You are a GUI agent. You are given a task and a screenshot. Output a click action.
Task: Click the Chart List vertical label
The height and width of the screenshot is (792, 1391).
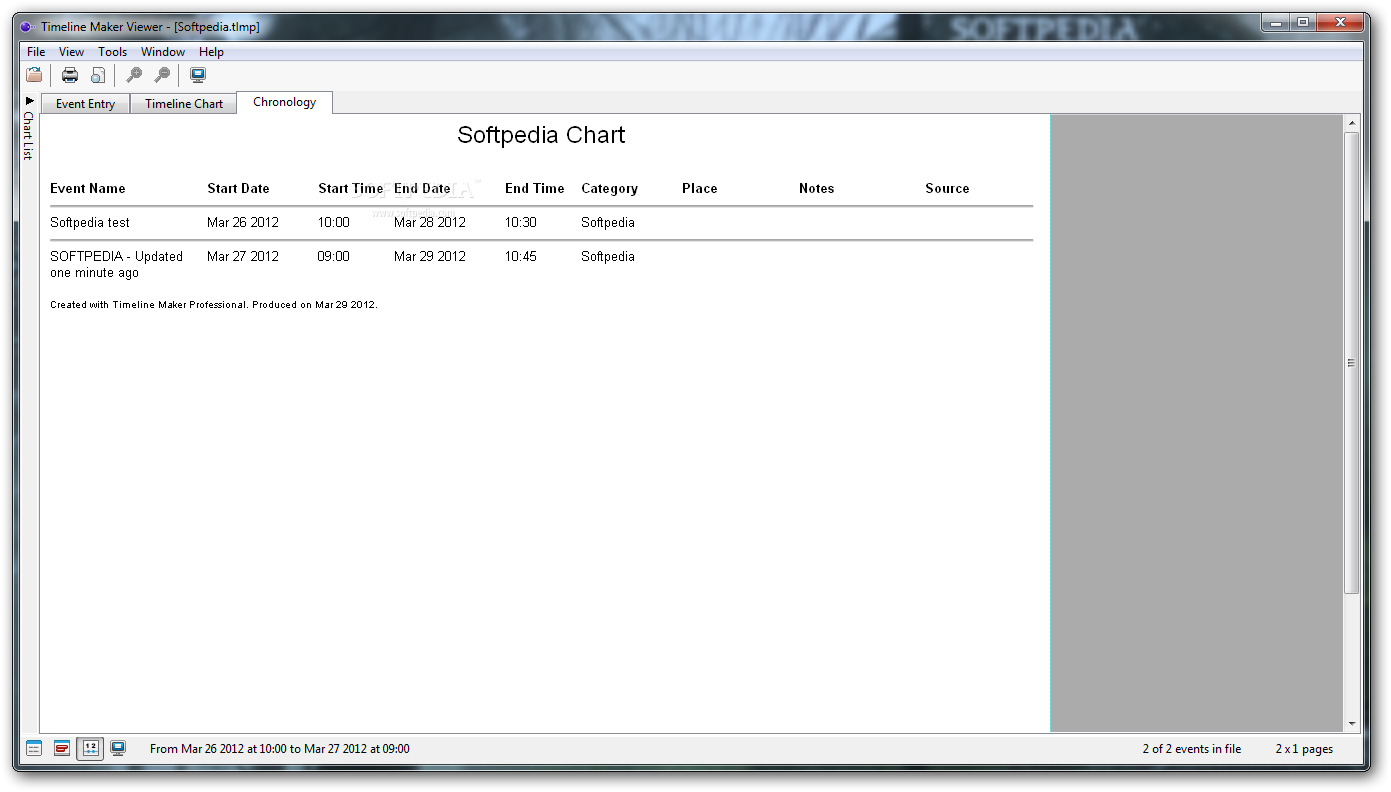29,136
